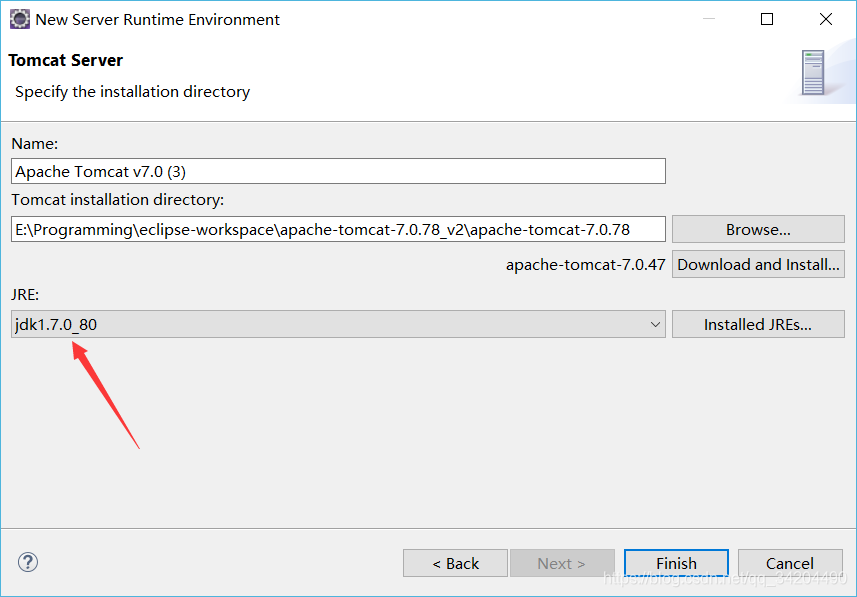Cancel the server runtime dialog
The height and width of the screenshot is (597, 857).
point(790,563)
